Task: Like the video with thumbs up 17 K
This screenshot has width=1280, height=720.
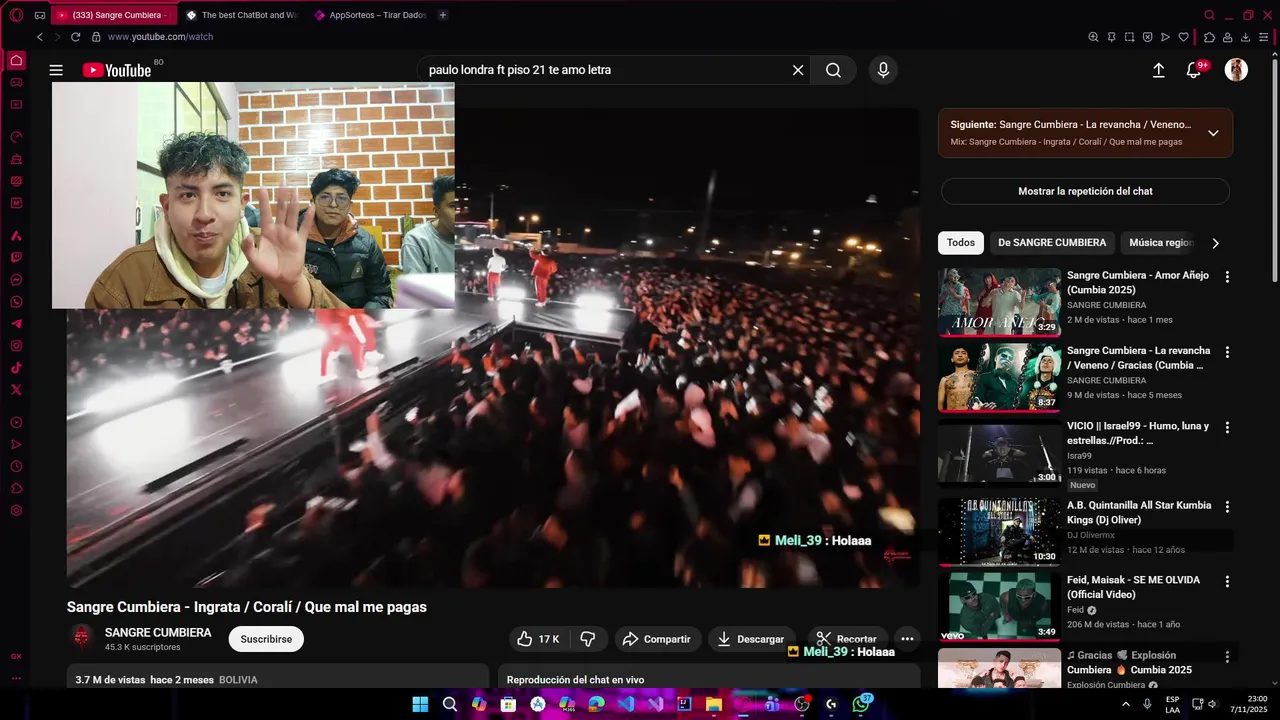Action: point(538,639)
